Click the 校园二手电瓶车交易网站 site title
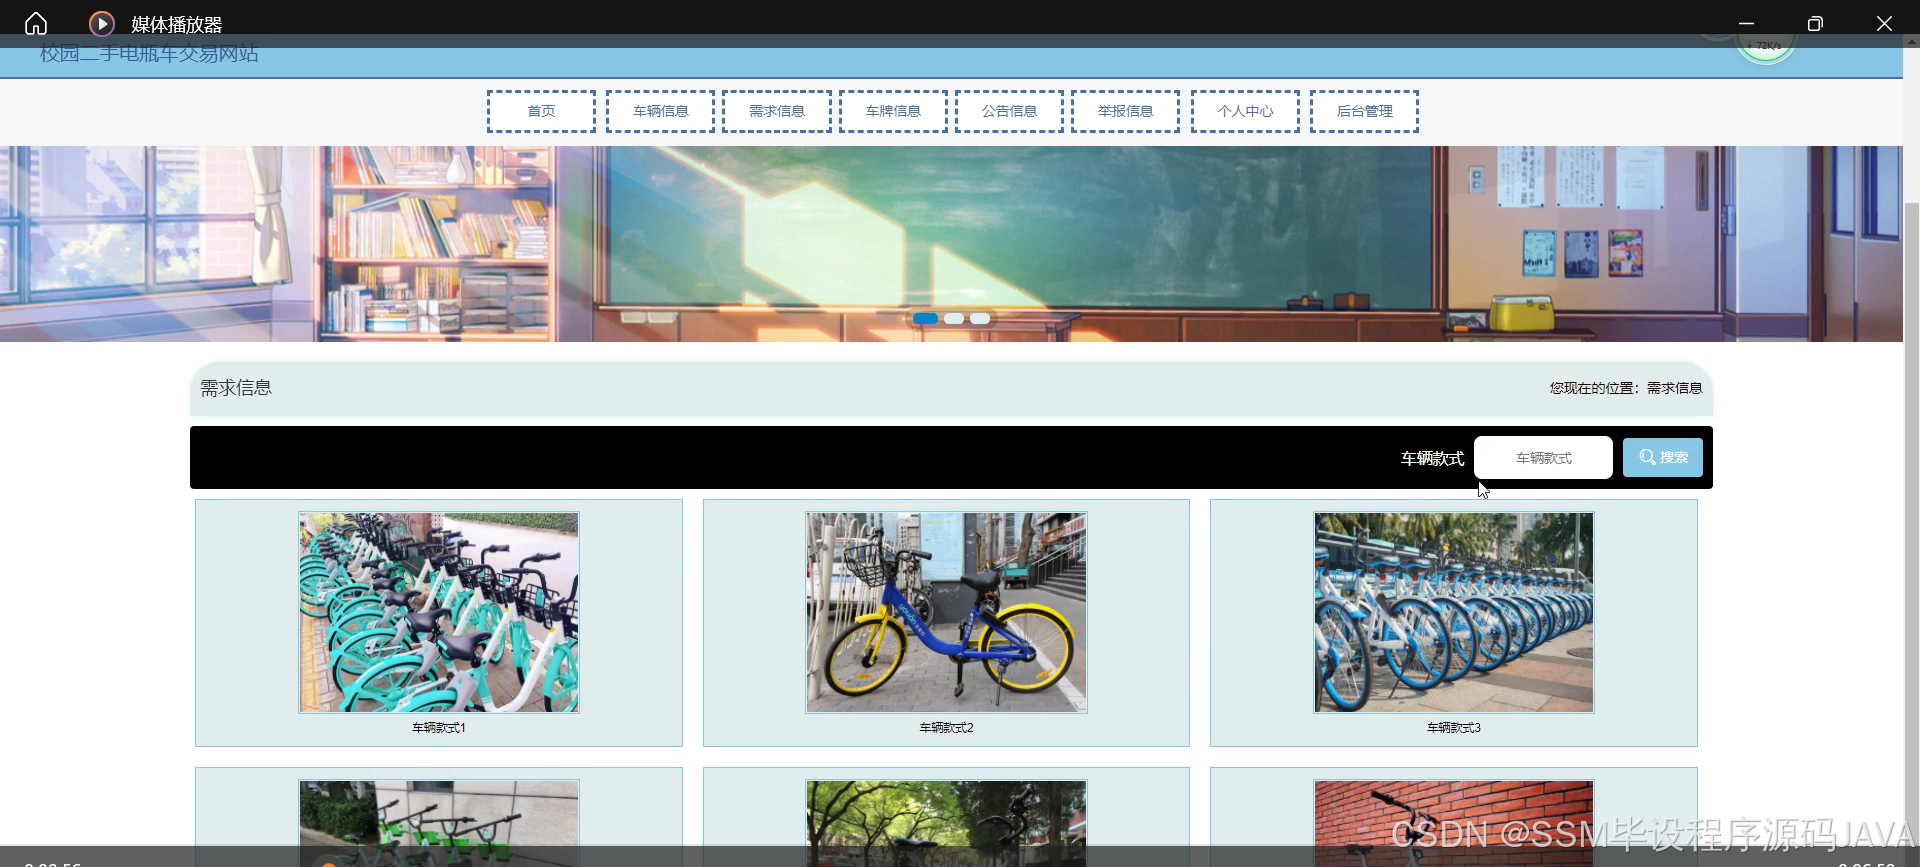 (x=149, y=54)
